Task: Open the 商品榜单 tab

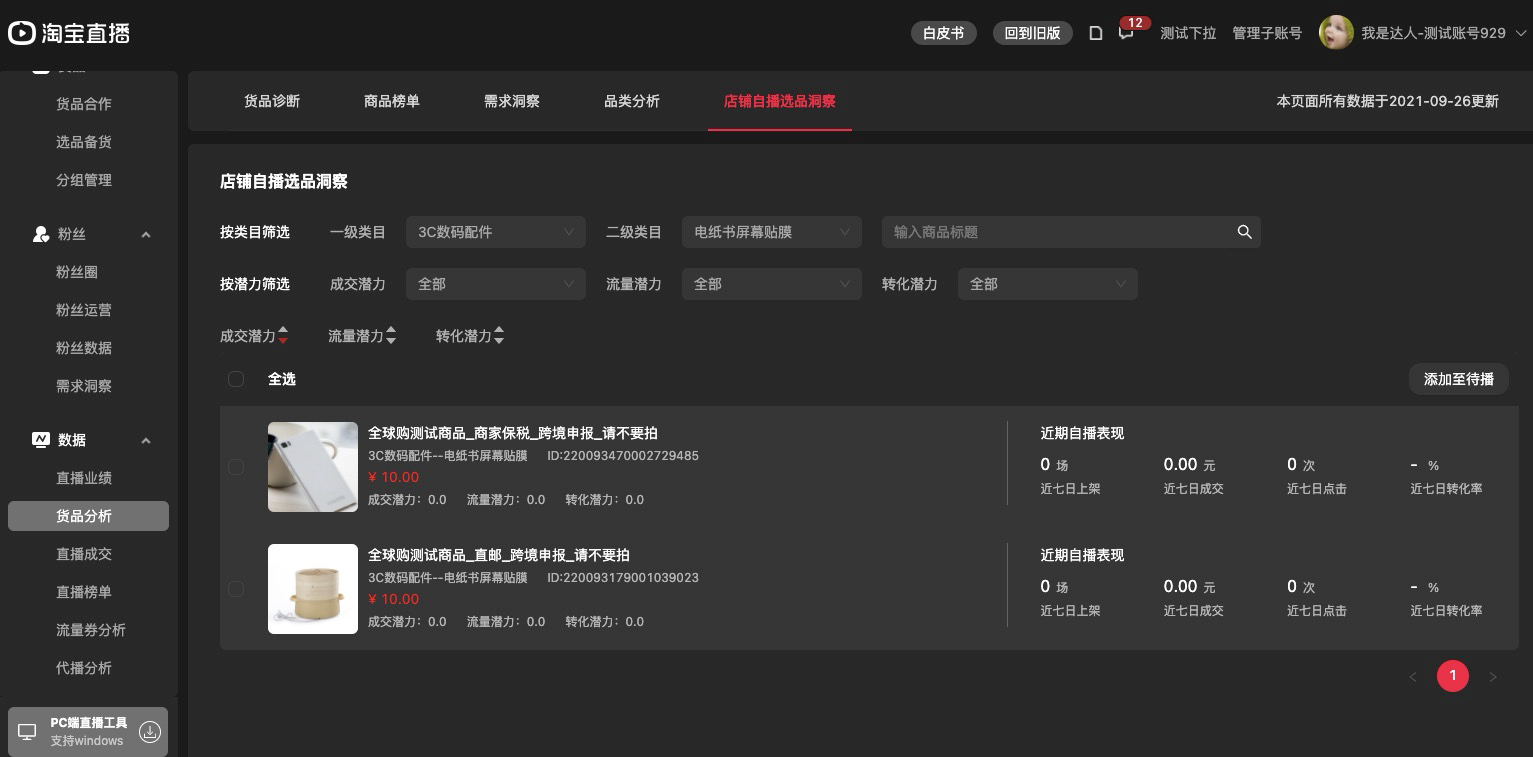Action: point(392,101)
